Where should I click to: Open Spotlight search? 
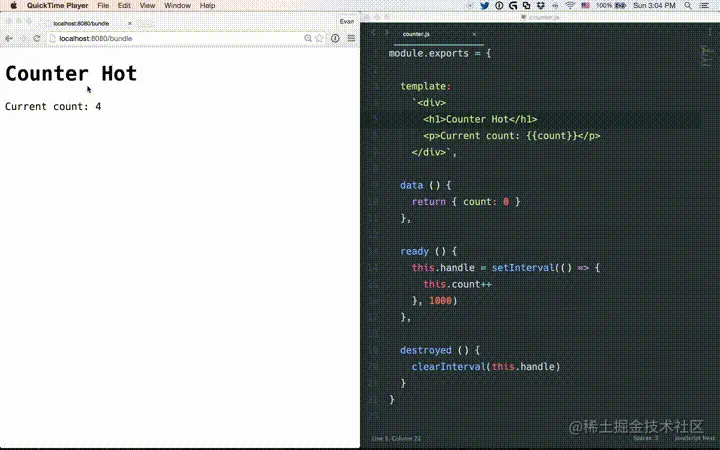click(688, 6)
